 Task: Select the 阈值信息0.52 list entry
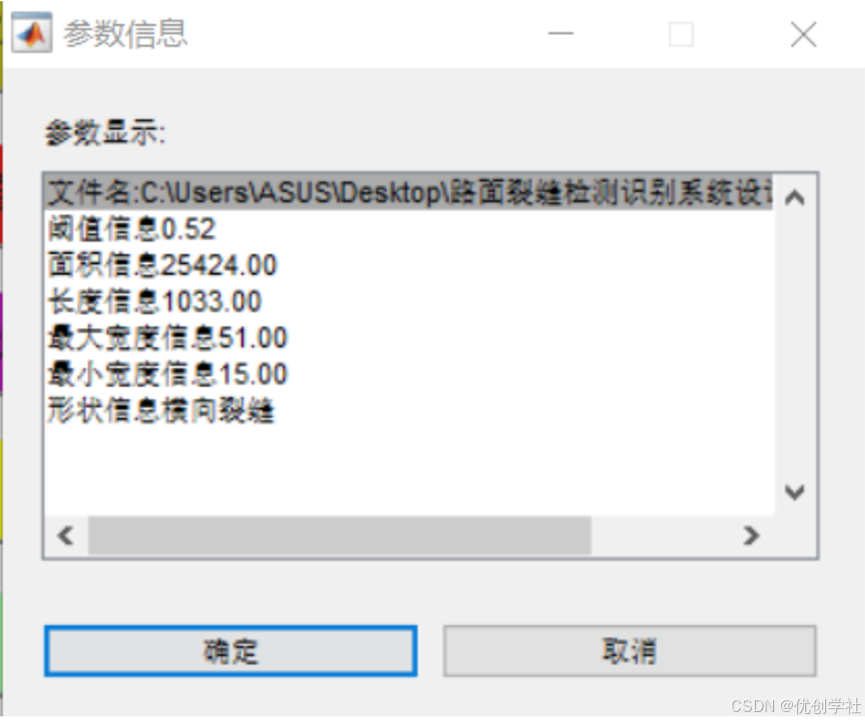pos(409,228)
